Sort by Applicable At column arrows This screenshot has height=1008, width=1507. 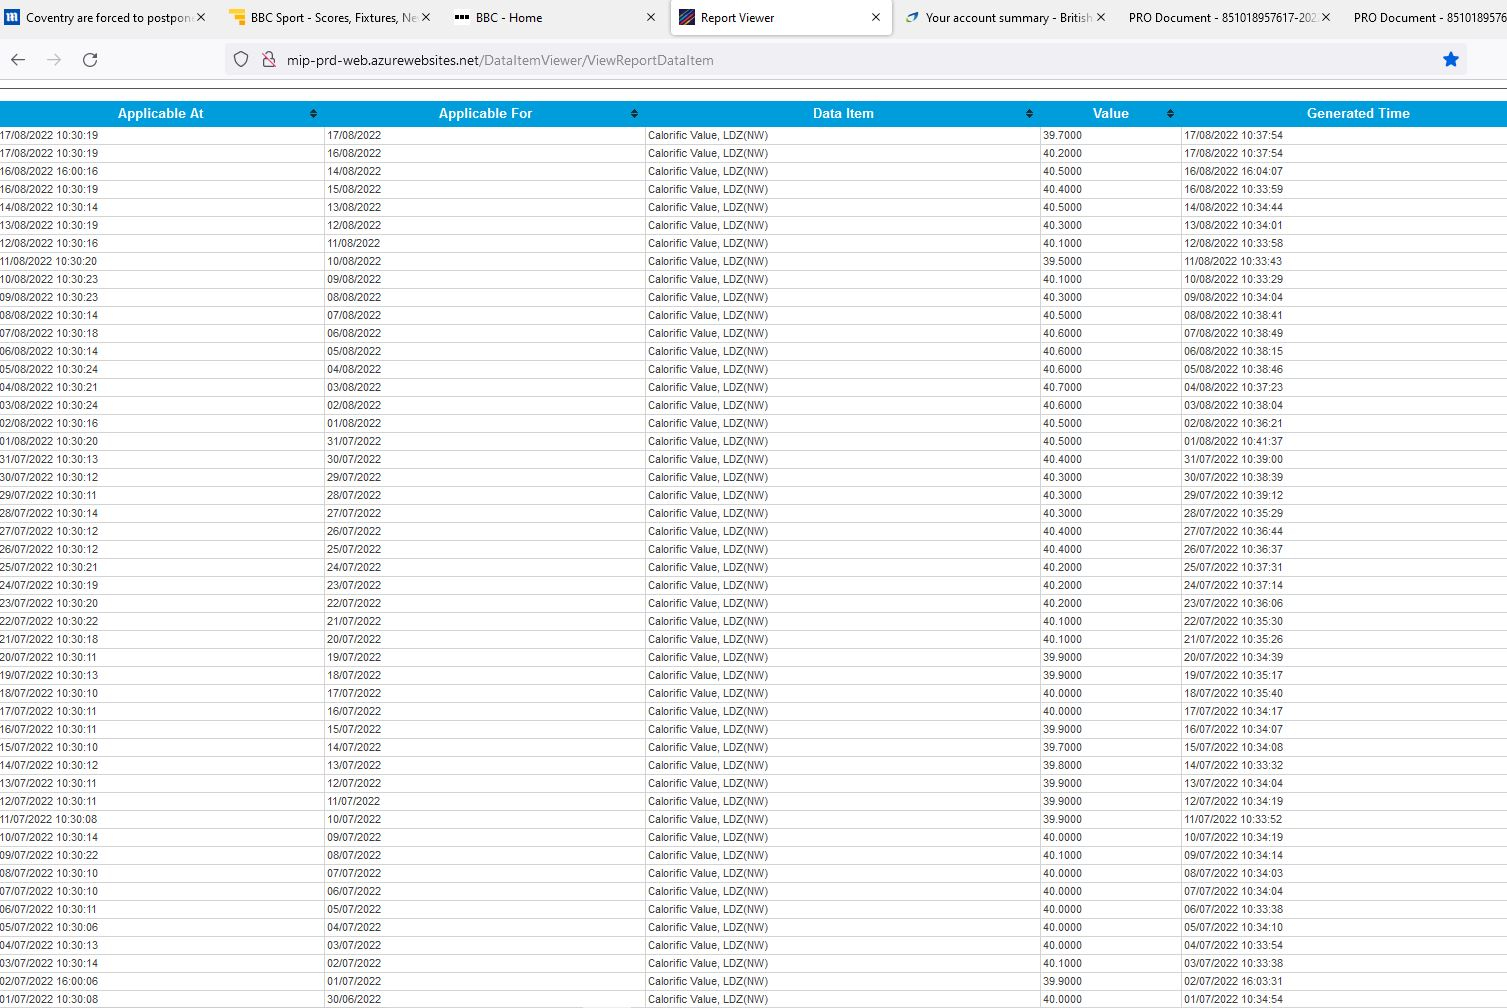313,114
